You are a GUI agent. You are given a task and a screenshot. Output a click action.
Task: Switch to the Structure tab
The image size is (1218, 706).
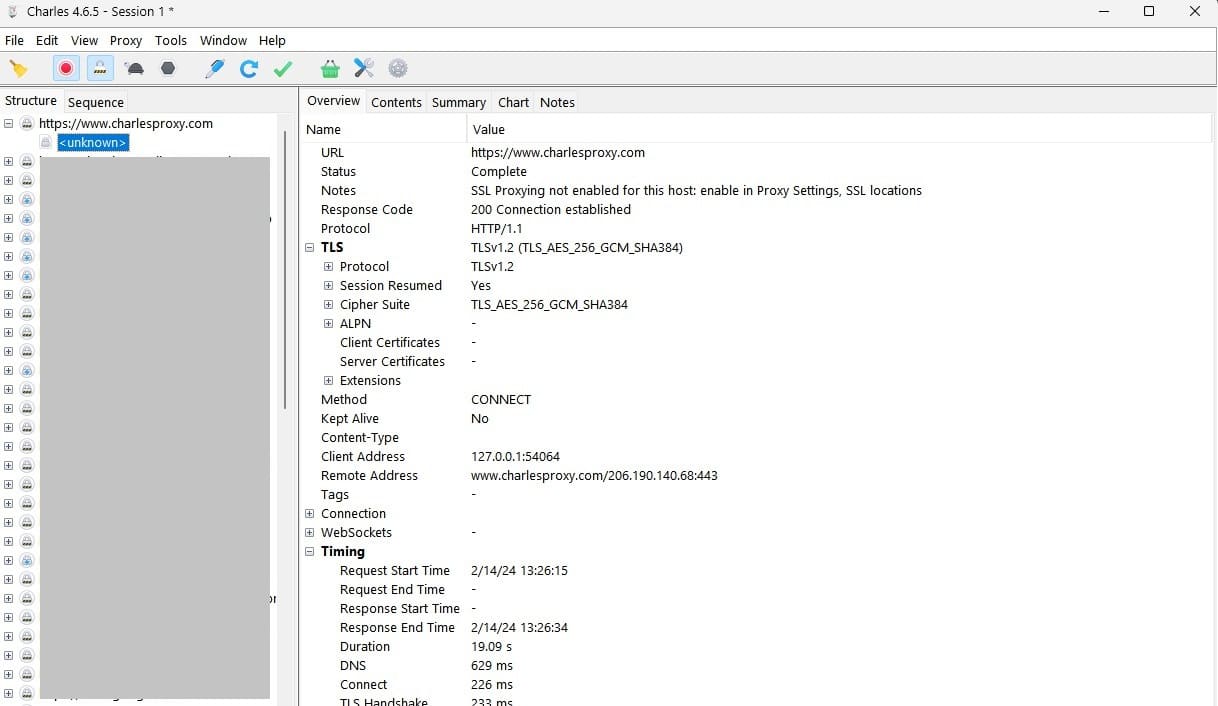(31, 101)
